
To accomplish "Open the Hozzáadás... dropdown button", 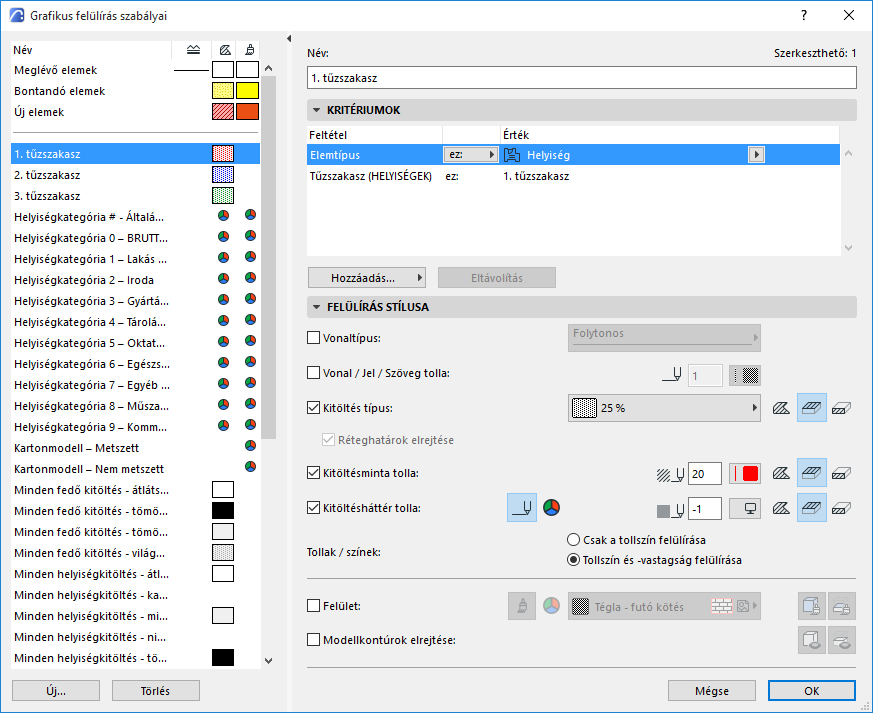I will 367,278.
